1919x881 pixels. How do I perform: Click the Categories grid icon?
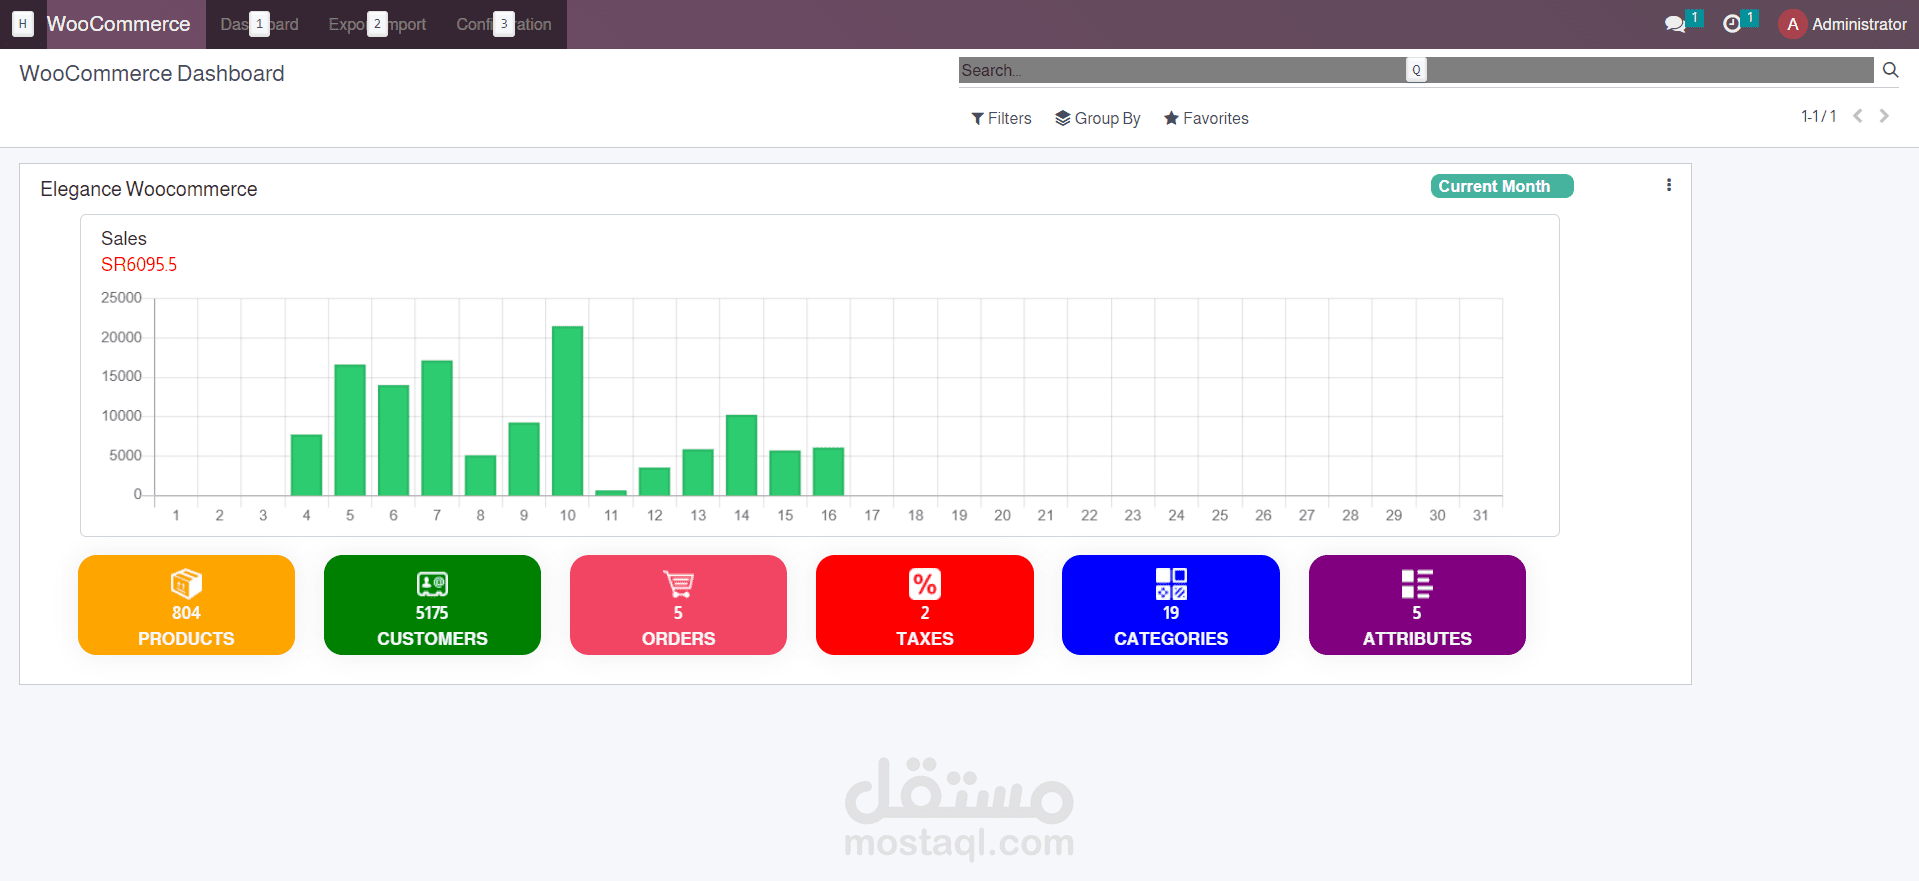(1171, 583)
